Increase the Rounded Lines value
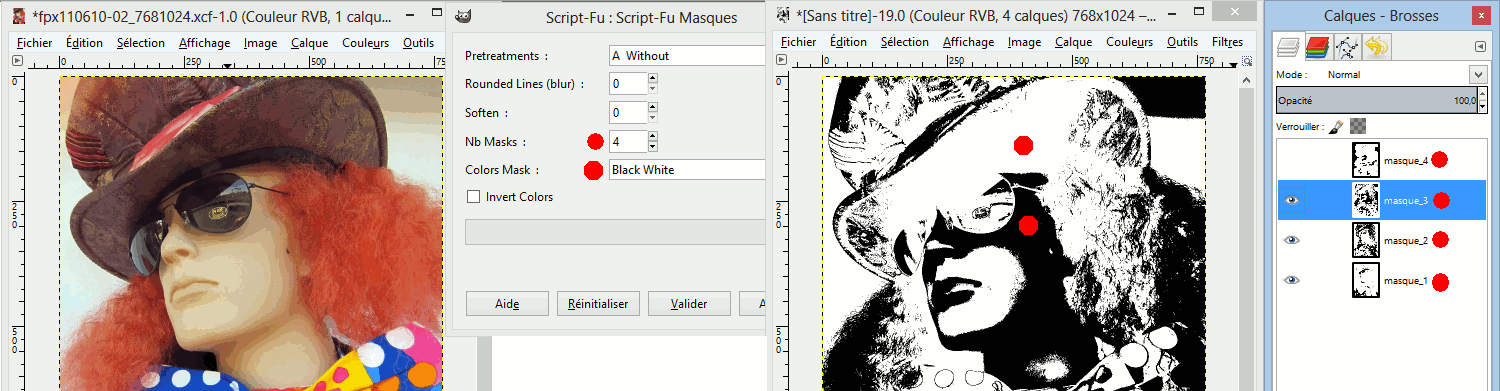Screen dimensions: 1500x391 652,79
